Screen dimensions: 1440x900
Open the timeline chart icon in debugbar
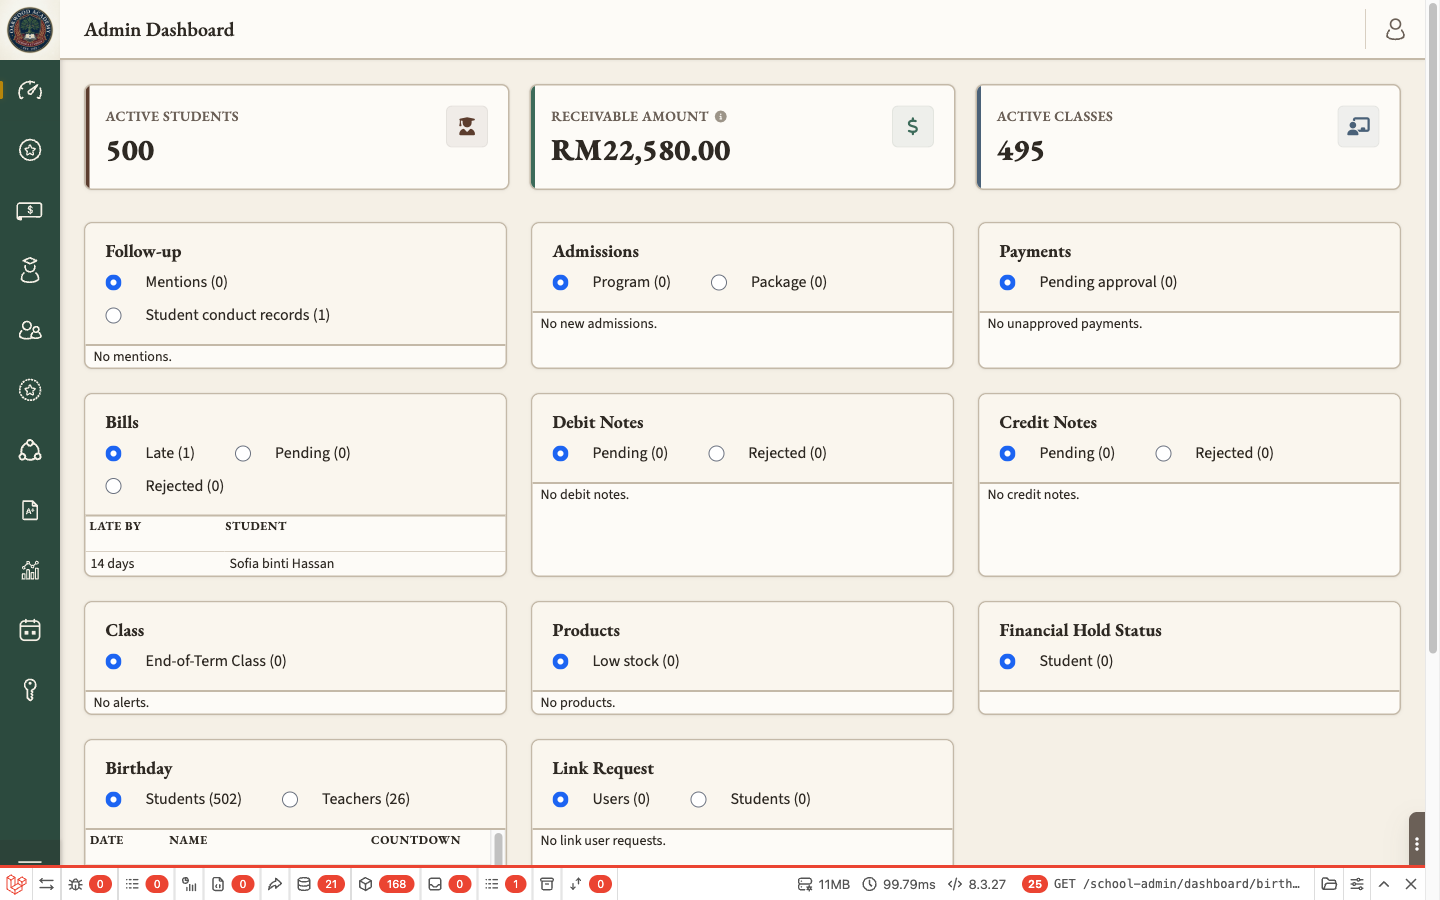tap(189, 884)
